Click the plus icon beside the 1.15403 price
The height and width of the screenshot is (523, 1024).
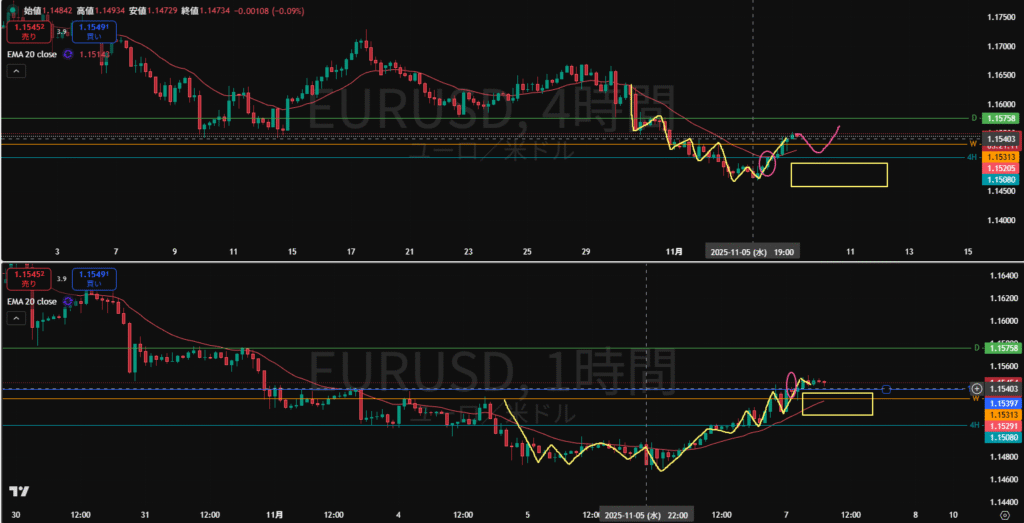pos(976,388)
